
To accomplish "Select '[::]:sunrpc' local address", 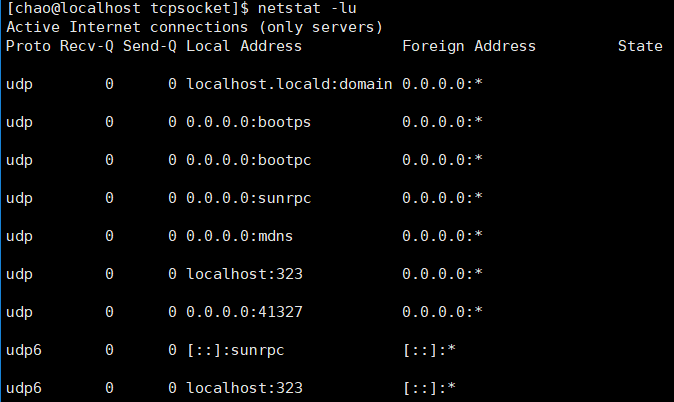I will pos(235,350).
